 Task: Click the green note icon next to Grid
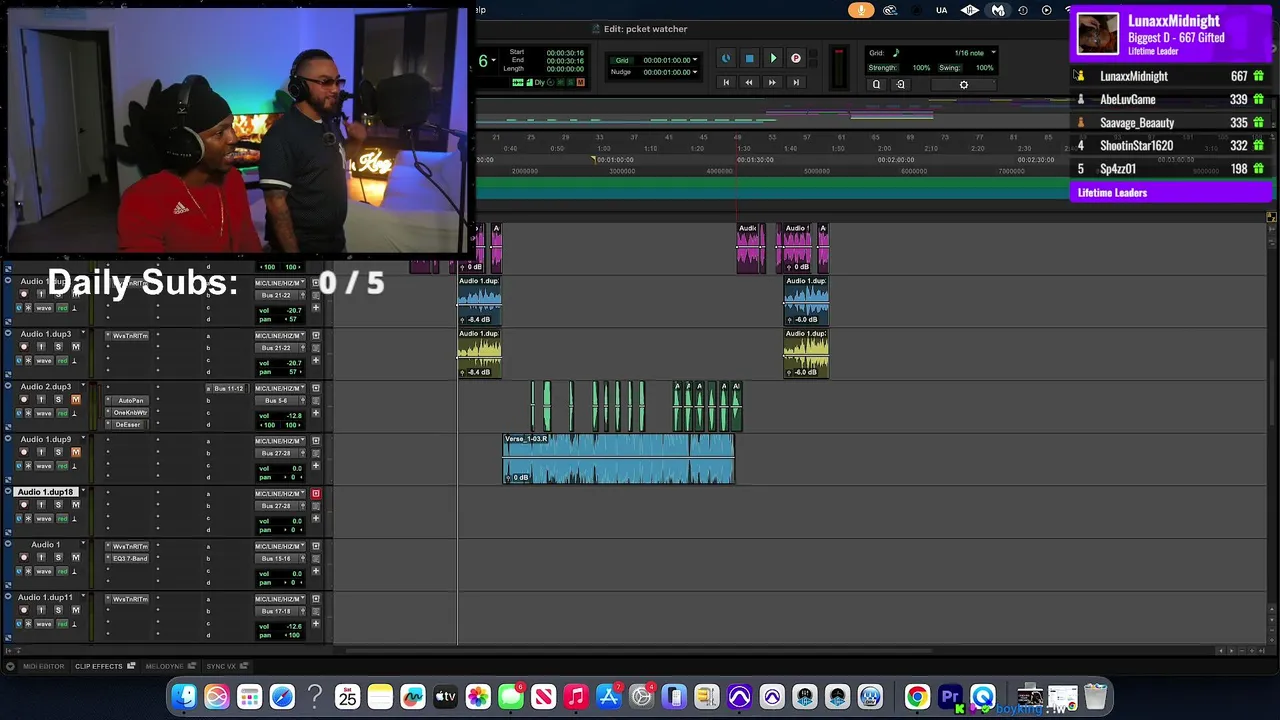(896, 53)
